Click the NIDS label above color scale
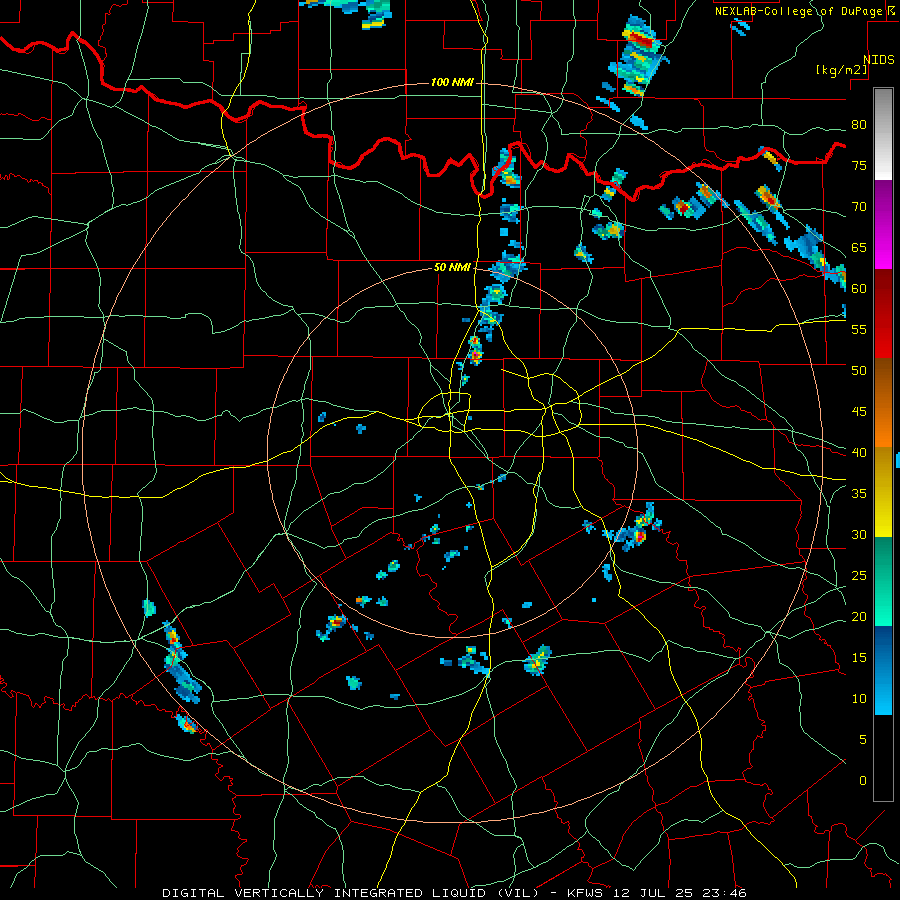The height and width of the screenshot is (900, 900). (879, 60)
